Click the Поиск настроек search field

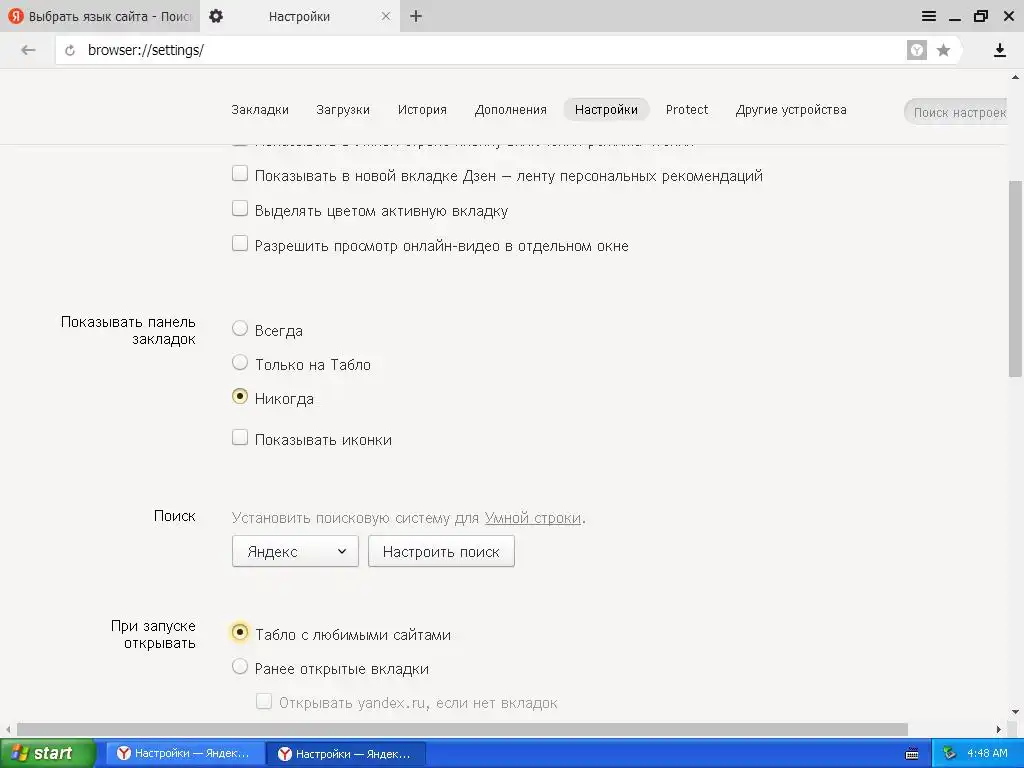tap(957, 112)
